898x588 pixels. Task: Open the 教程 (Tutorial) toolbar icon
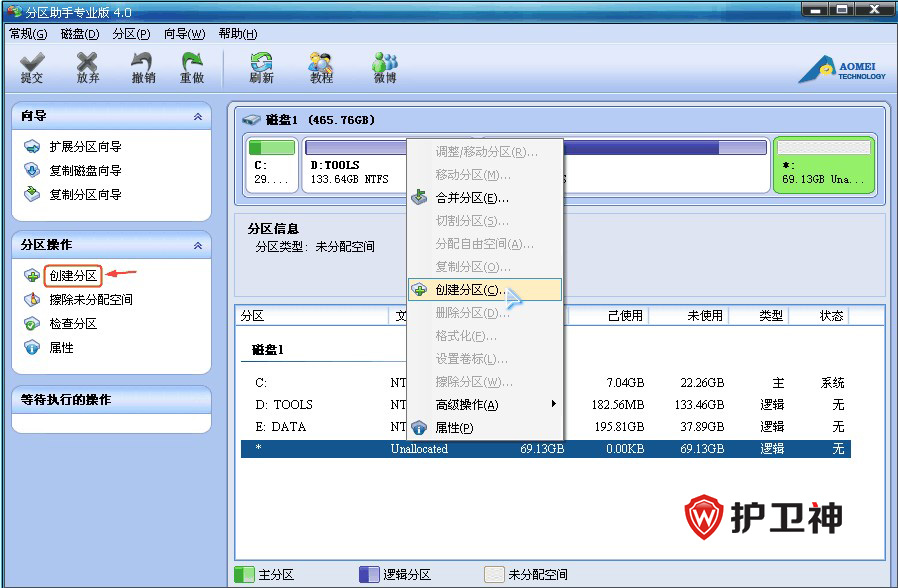pos(321,68)
